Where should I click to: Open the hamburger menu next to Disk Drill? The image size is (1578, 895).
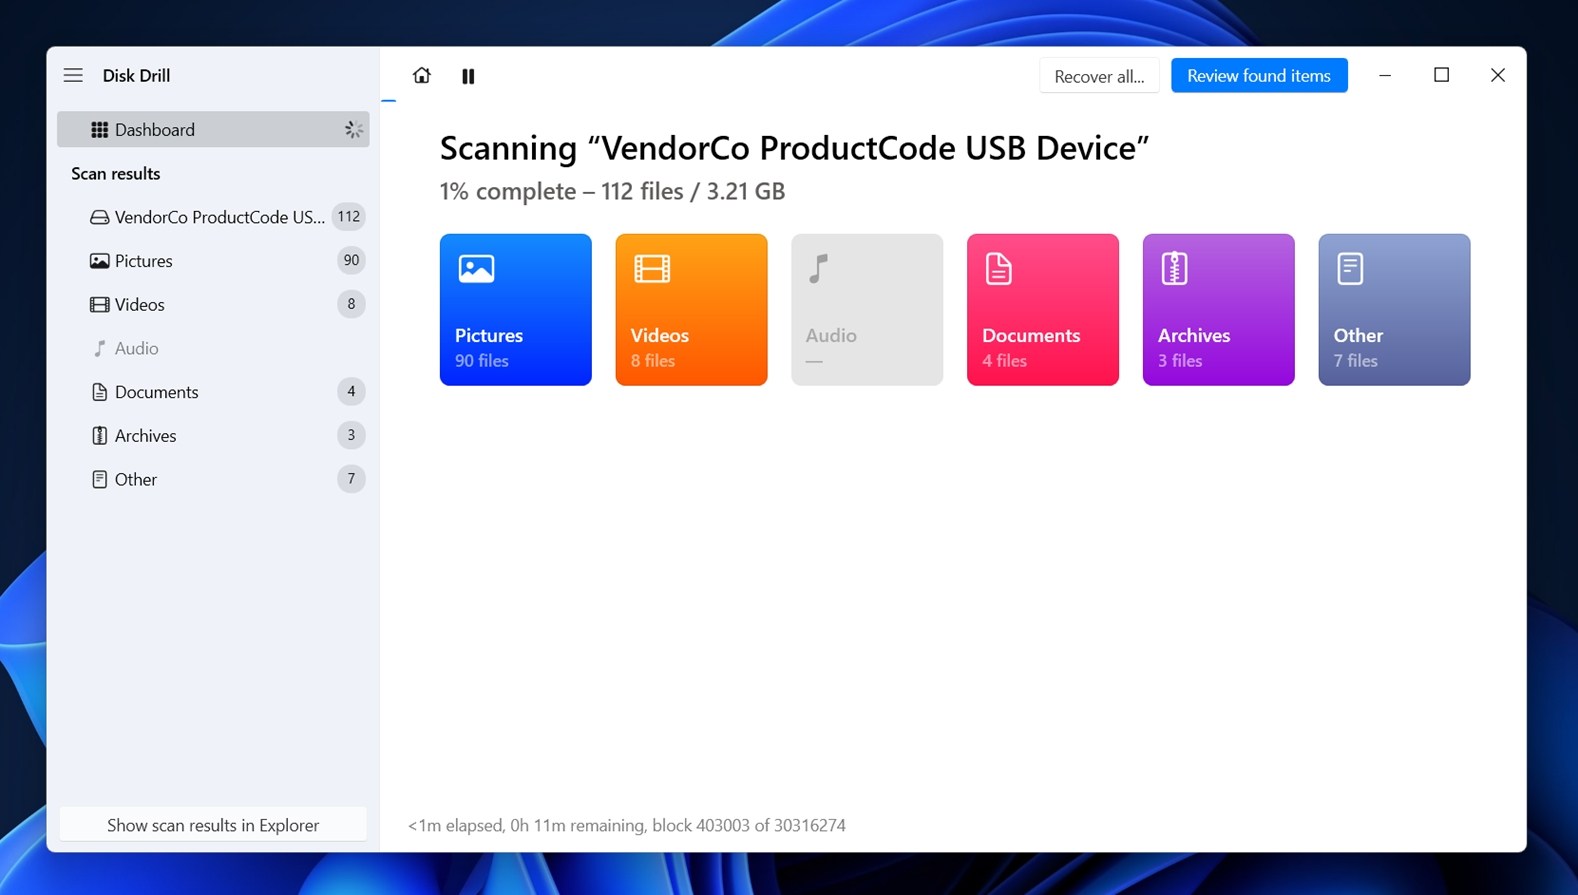tap(73, 75)
